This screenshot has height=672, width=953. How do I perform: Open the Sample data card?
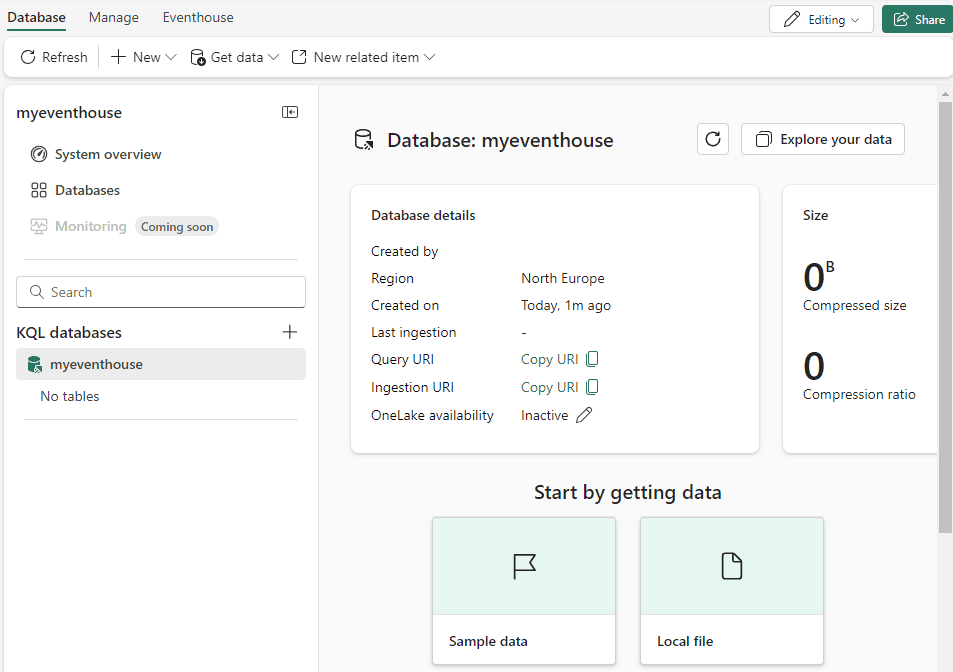(524, 591)
